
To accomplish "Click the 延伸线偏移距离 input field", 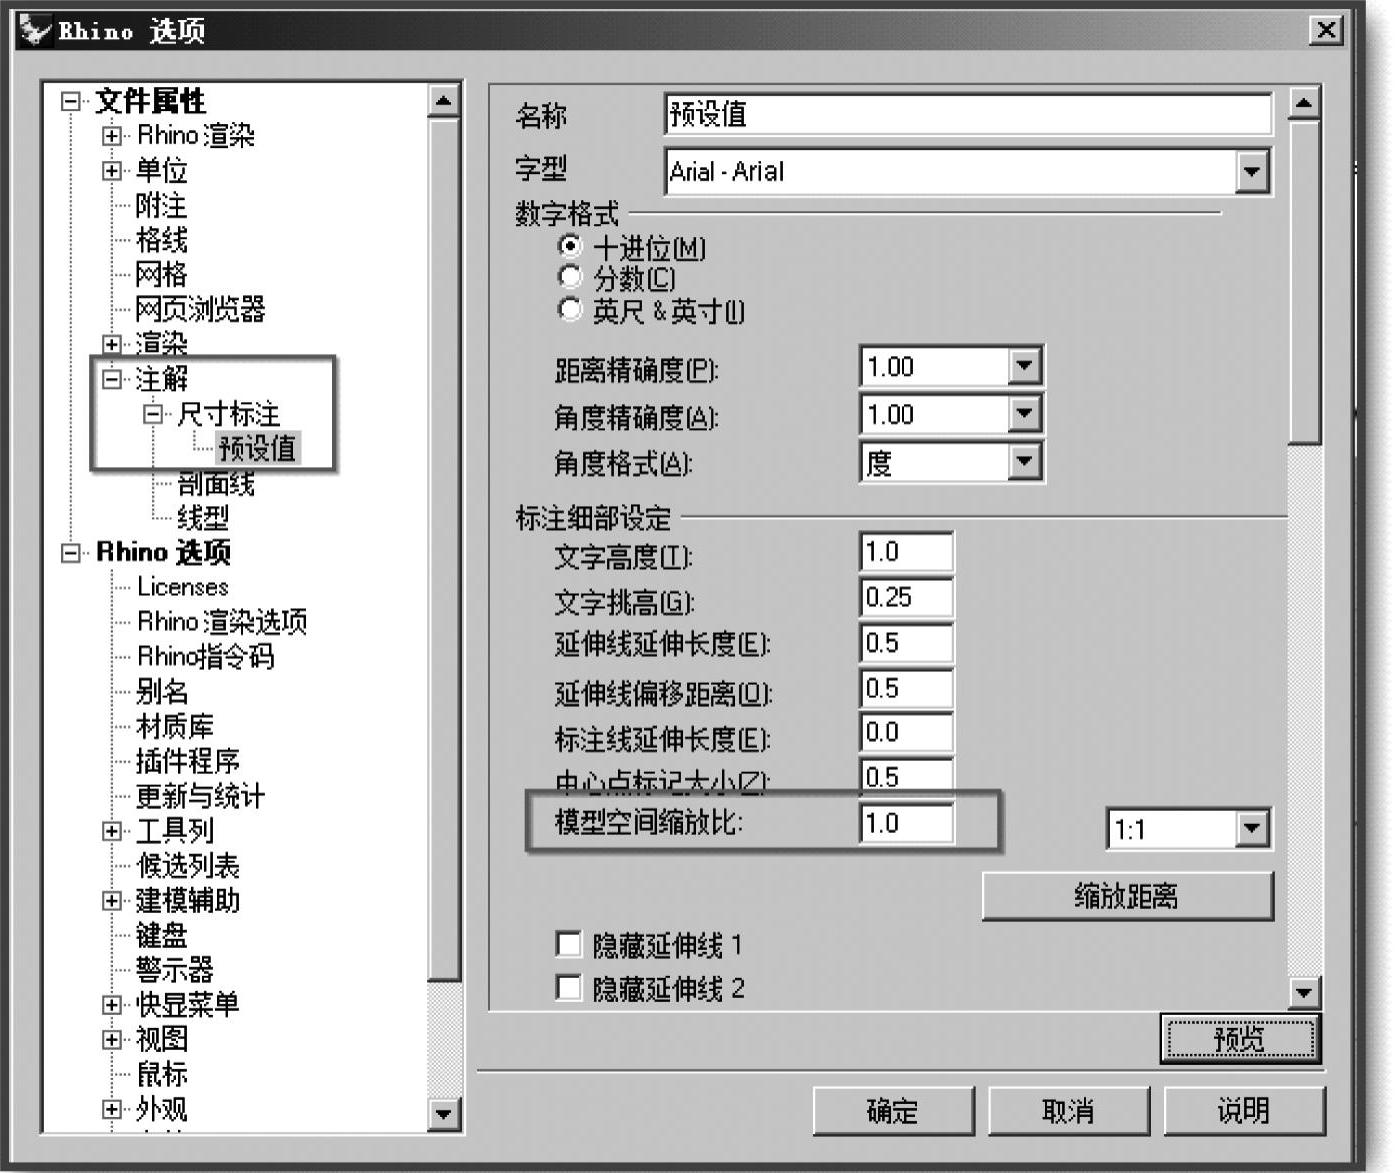I will click(906, 688).
